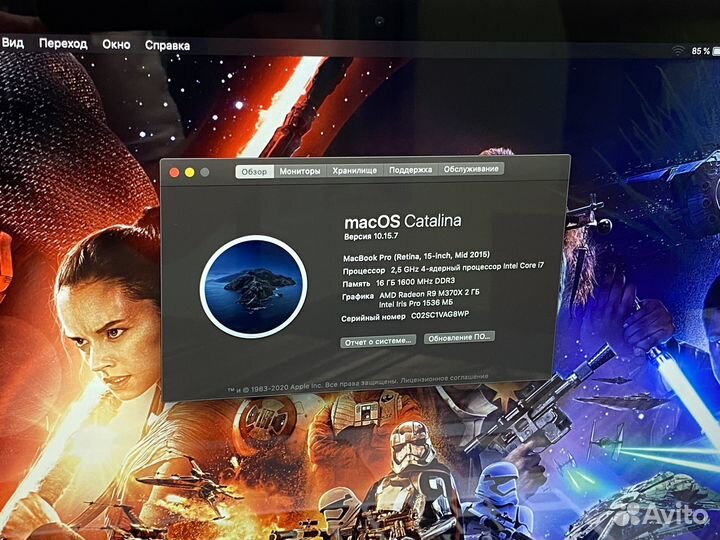Click the macOS Catalina island image
The image size is (720, 540).
pos(253,287)
